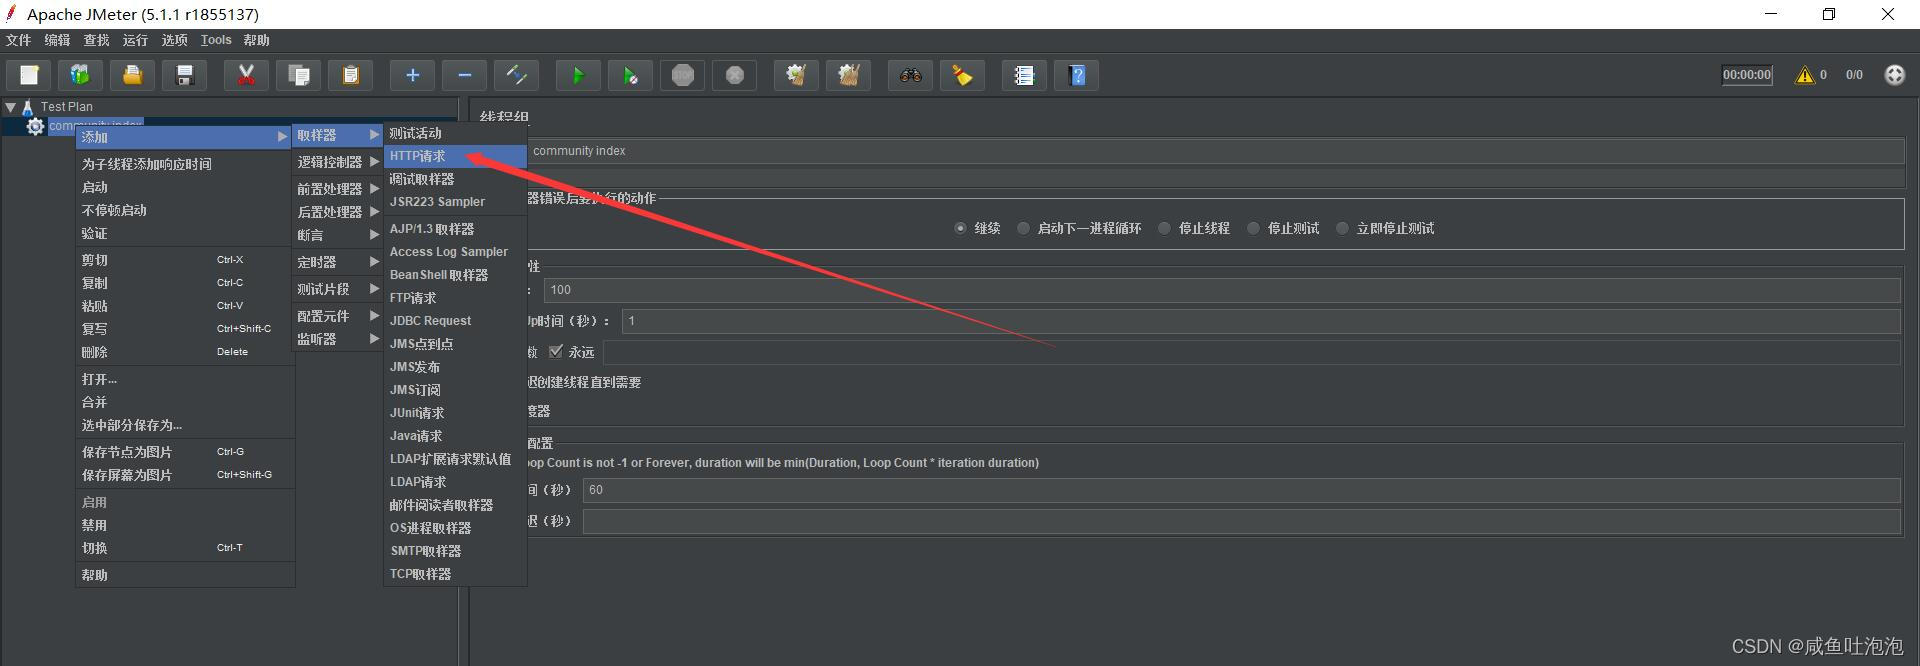Open the Tools menu

click(x=216, y=40)
